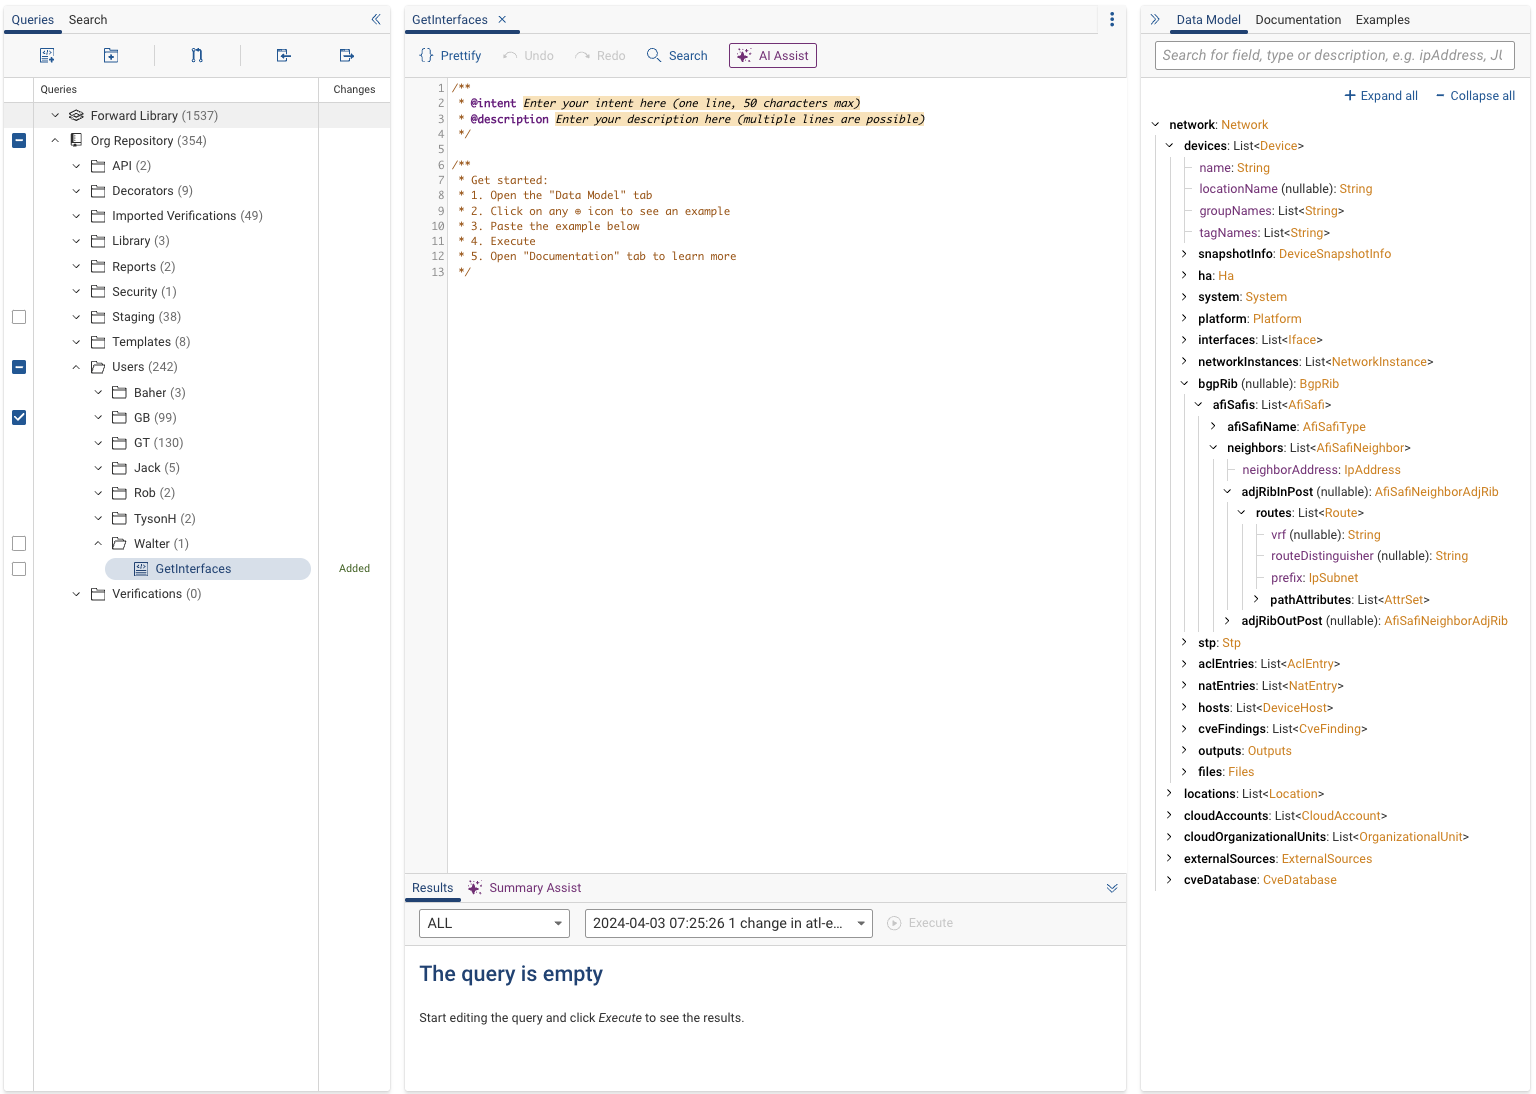
Task: Check the Staging folder checkbox
Action: coord(19,317)
